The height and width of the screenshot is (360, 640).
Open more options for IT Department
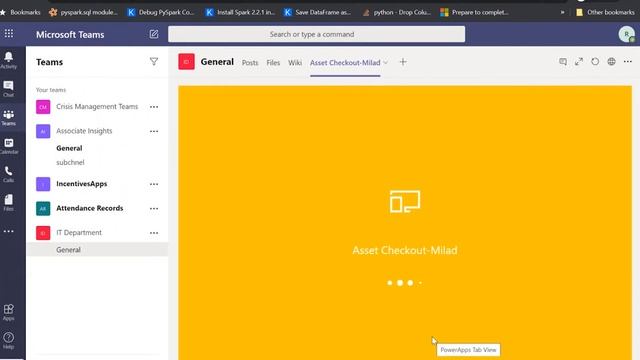[x=154, y=233]
